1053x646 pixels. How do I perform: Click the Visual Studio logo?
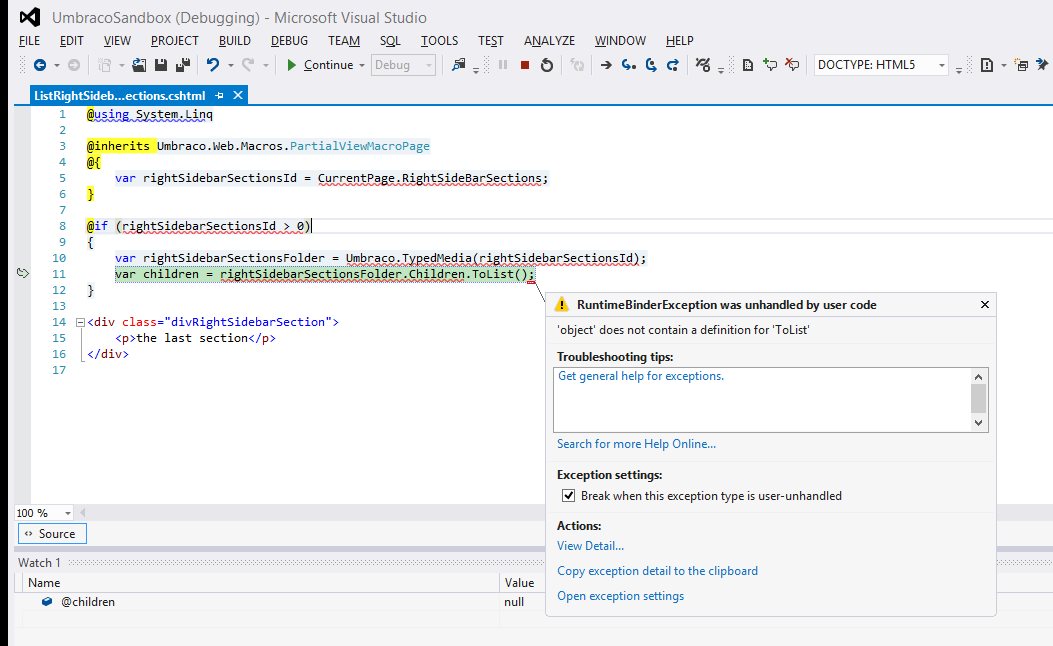[x=30, y=17]
